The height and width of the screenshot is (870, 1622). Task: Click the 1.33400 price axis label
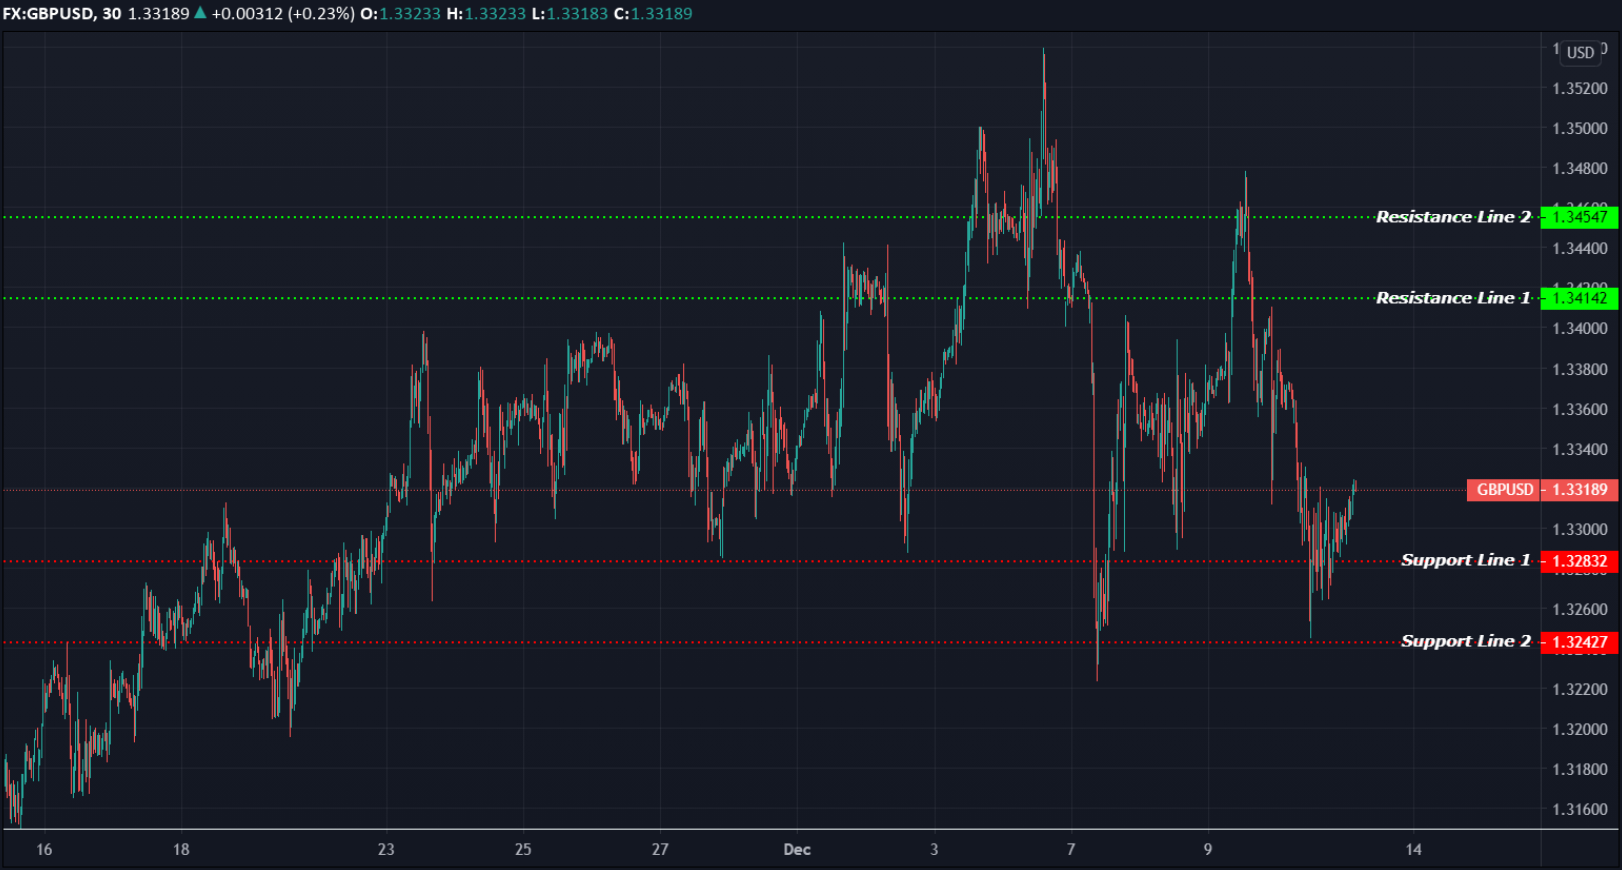1580,449
